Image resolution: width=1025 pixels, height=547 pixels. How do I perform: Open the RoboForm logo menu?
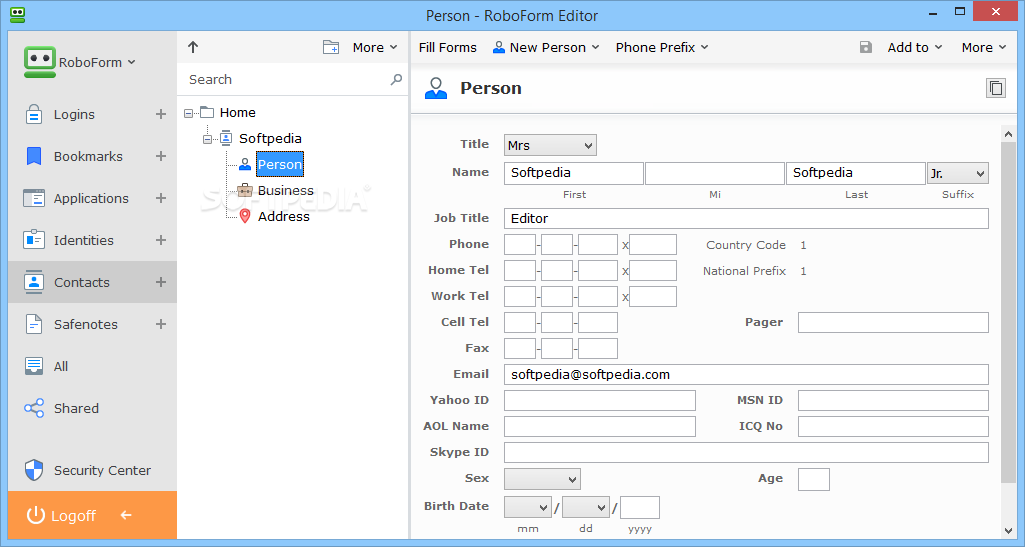coord(79,62)
